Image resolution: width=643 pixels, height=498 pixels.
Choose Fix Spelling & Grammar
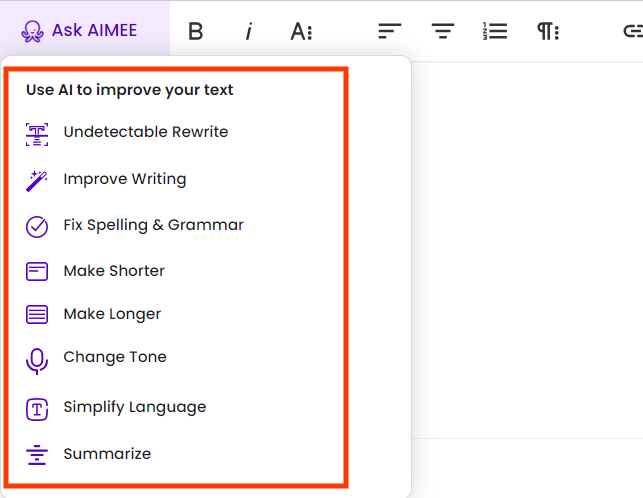point(153,225)
